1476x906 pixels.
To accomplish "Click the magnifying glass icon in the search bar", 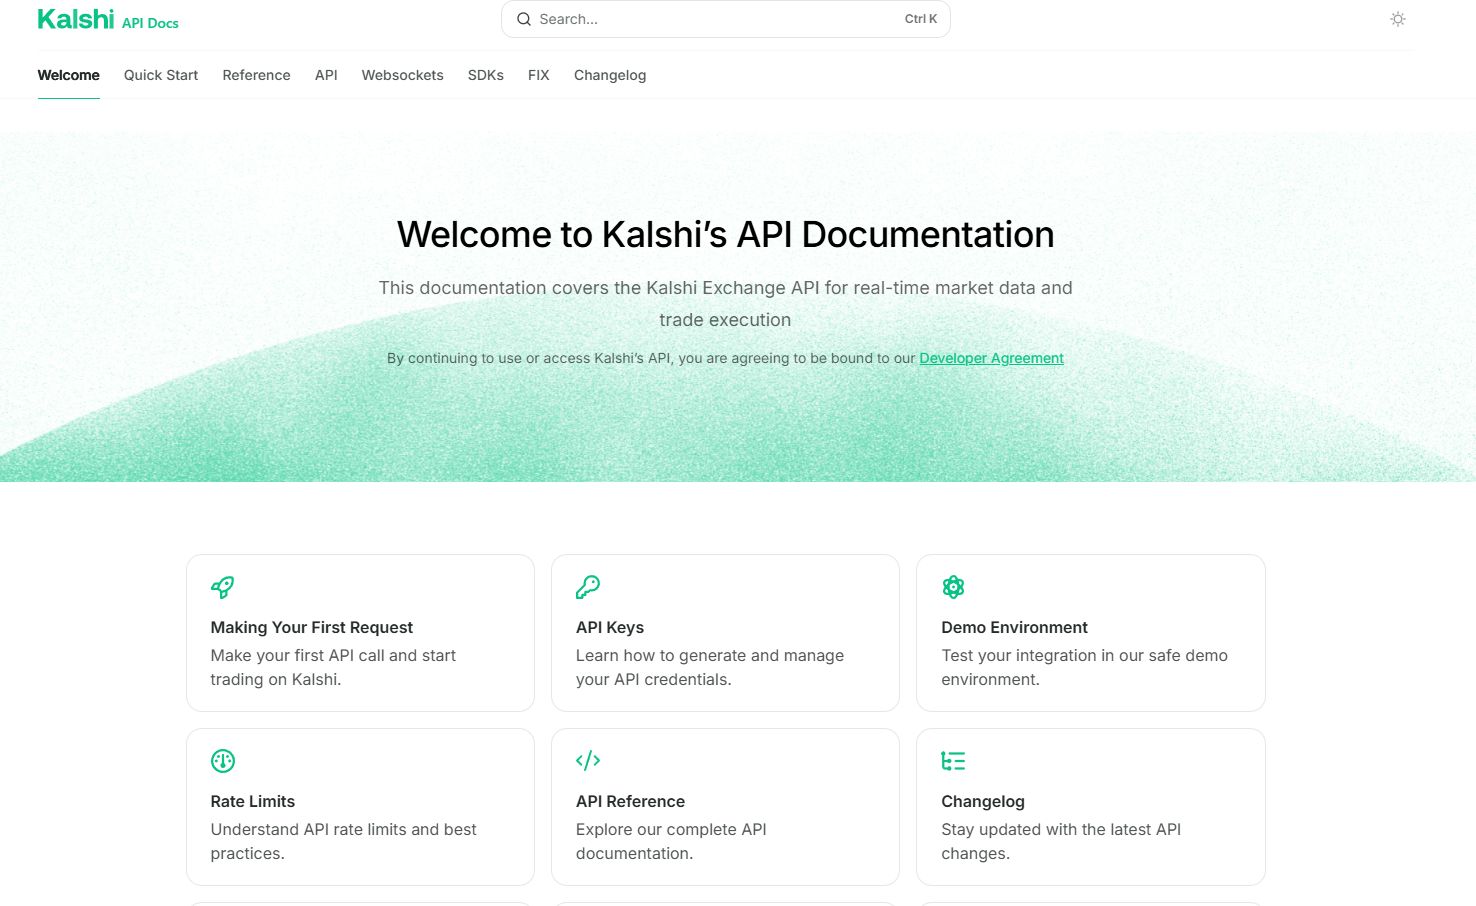I will (x=523, y=19).
